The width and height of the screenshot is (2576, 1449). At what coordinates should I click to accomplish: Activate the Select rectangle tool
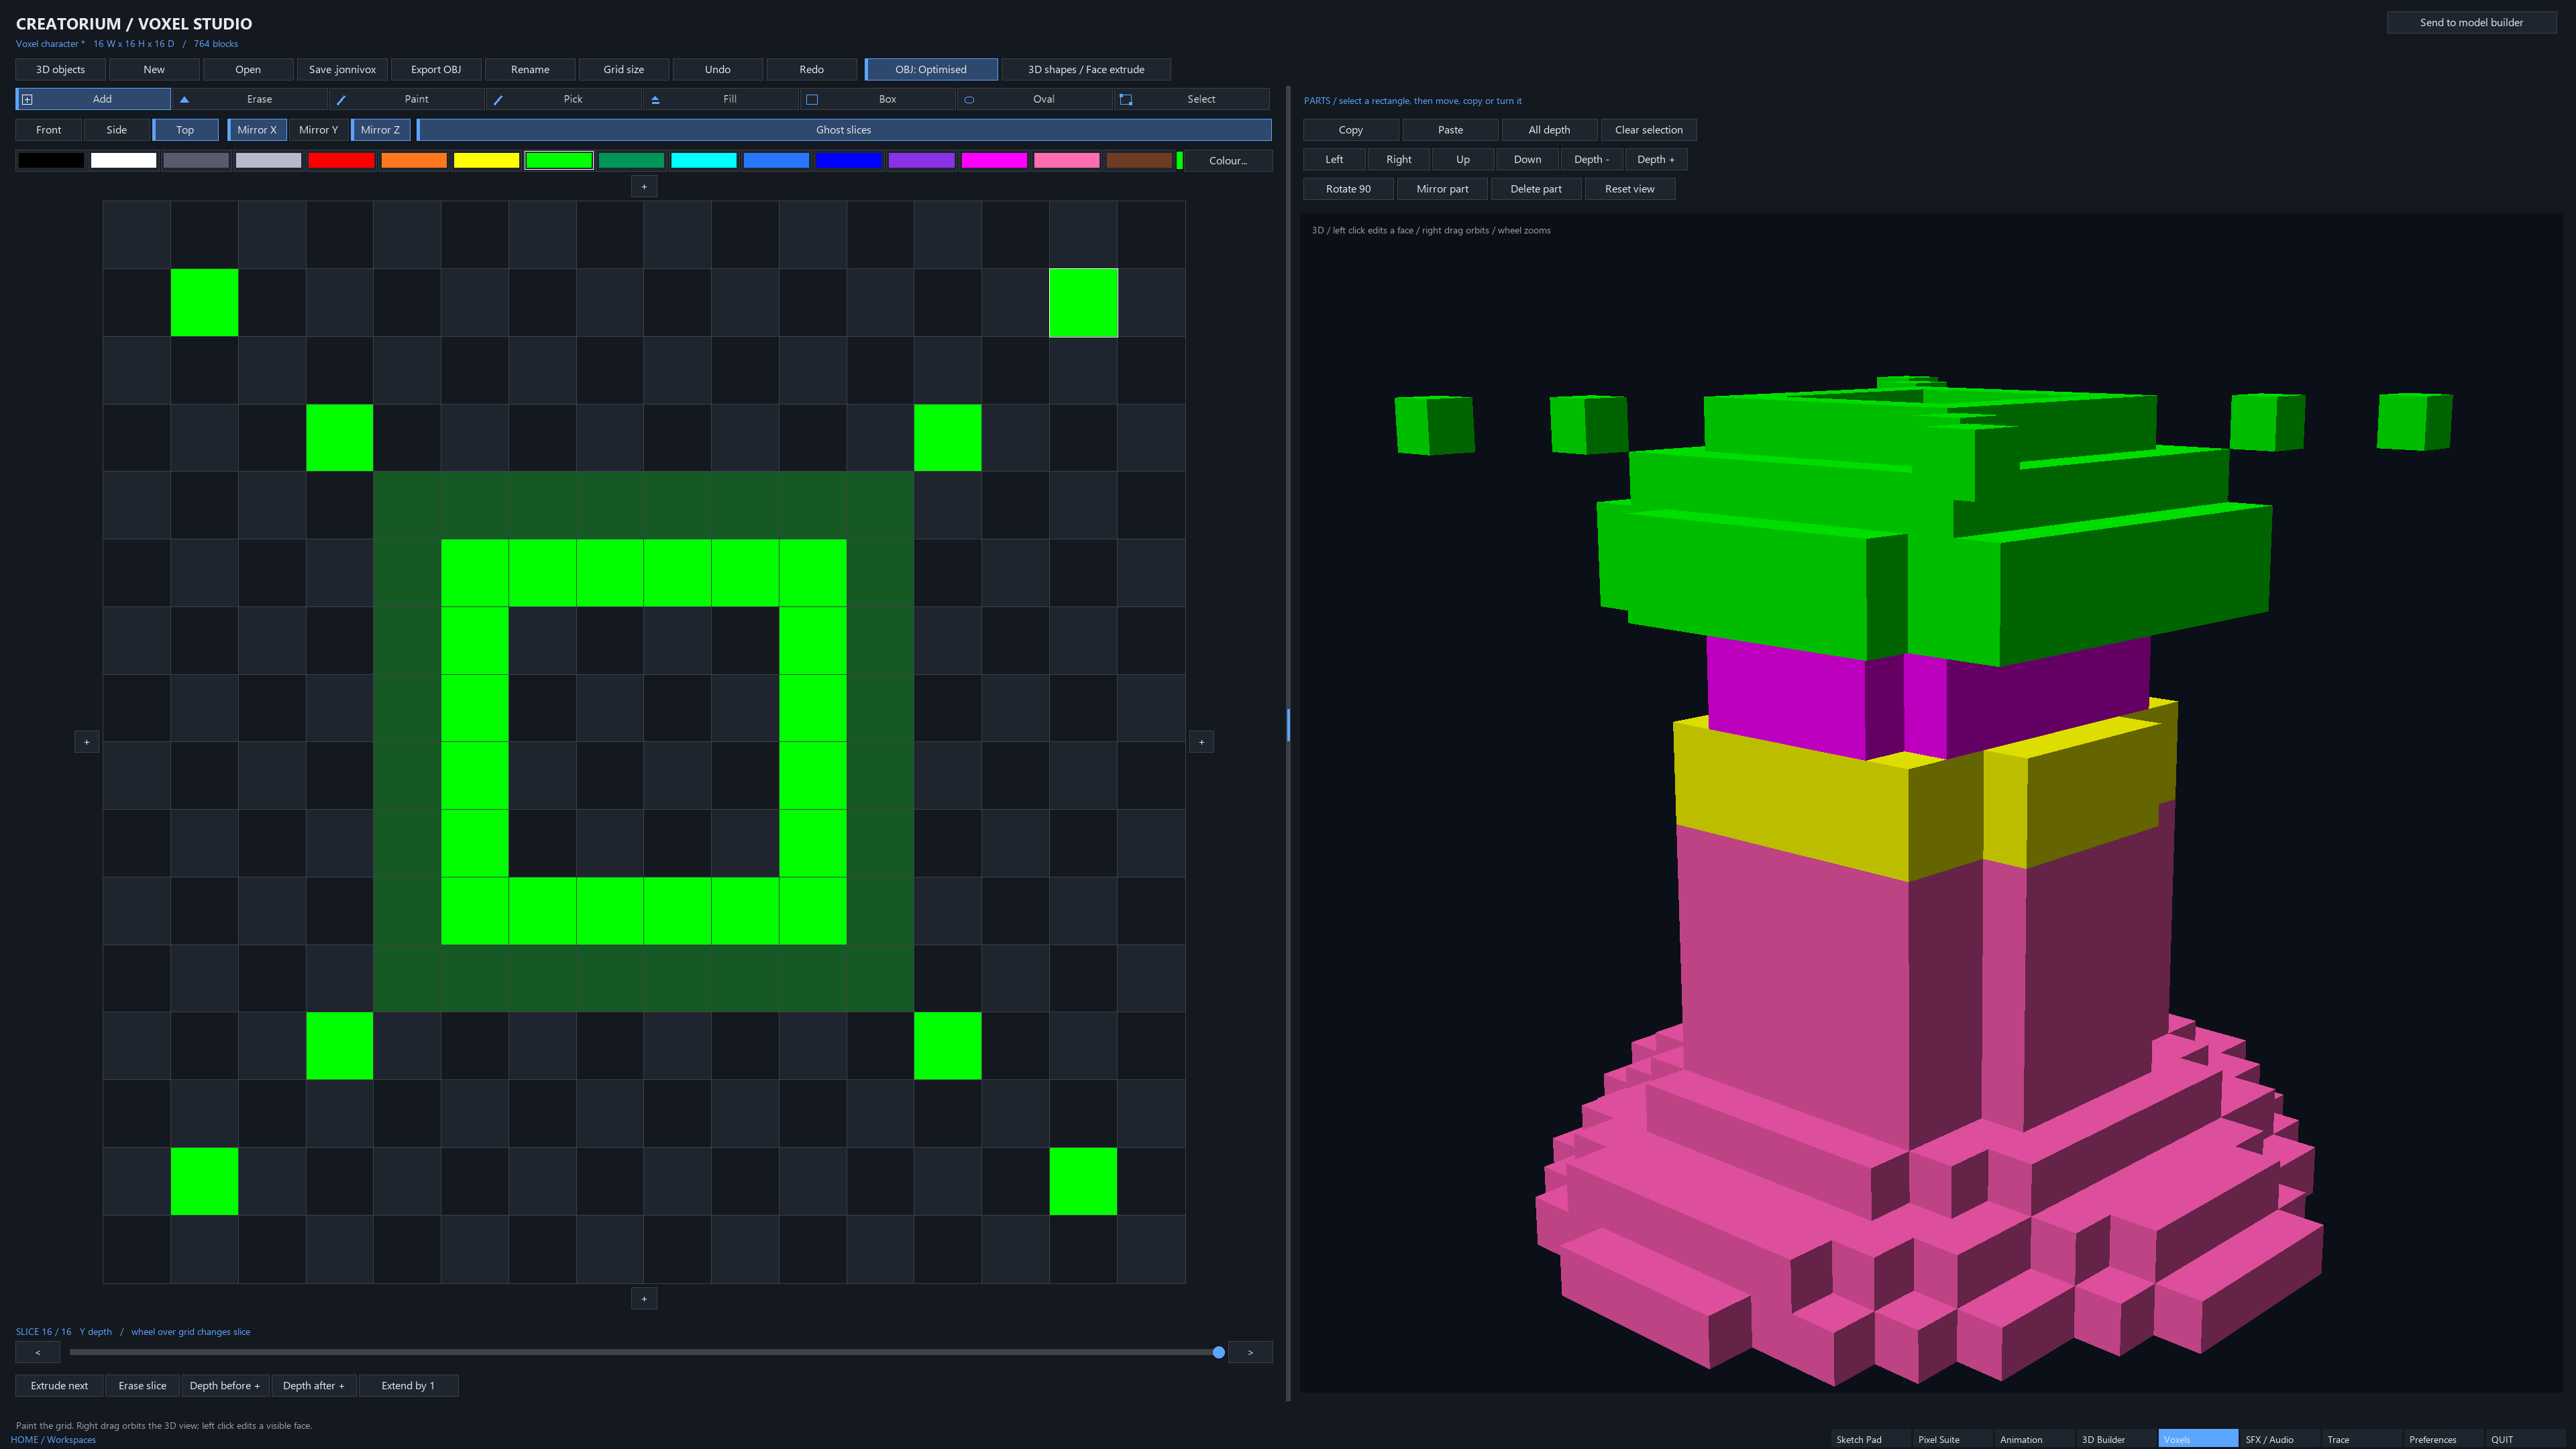tap(1192, 99)
